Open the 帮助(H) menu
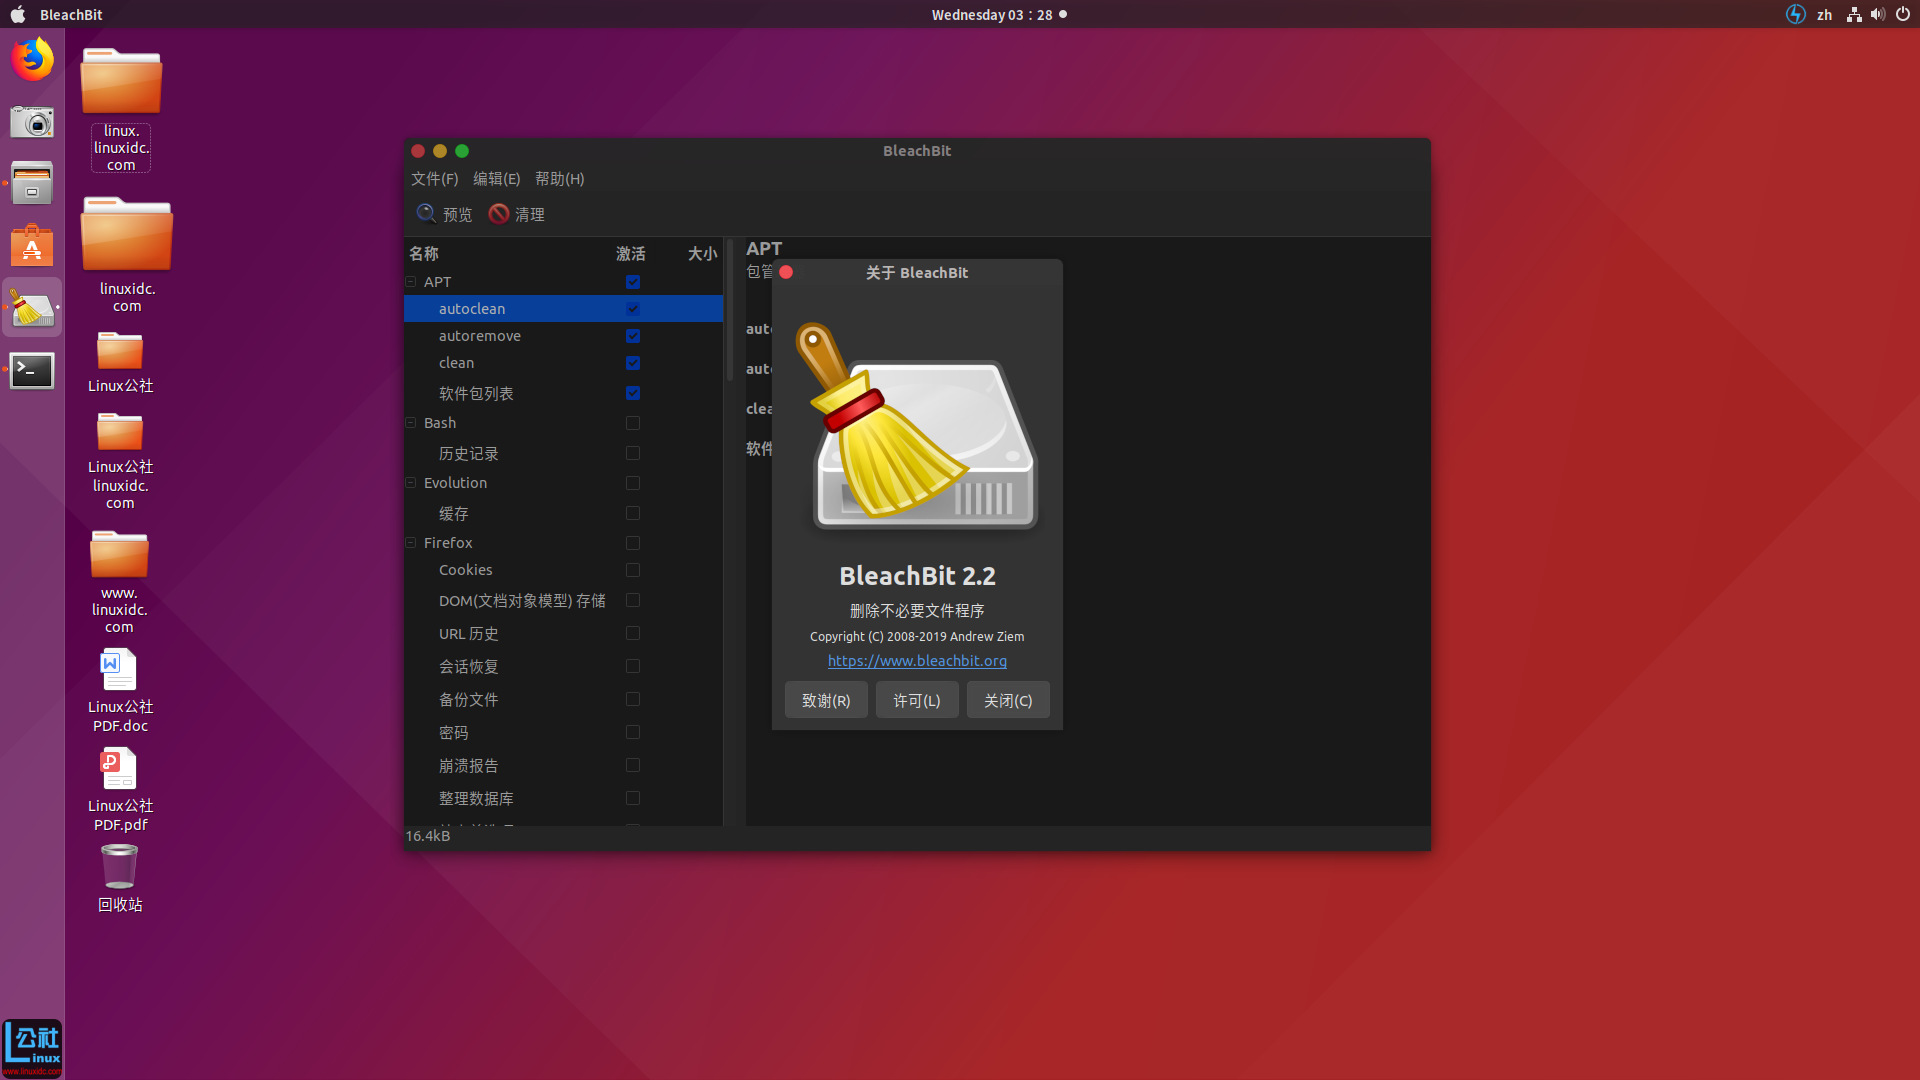 [560, 178]
